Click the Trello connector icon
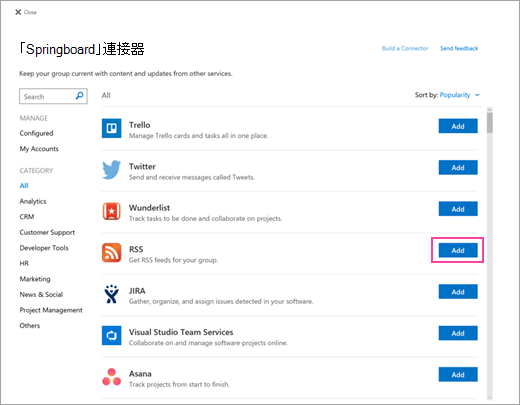 click(x=111, y=128)
